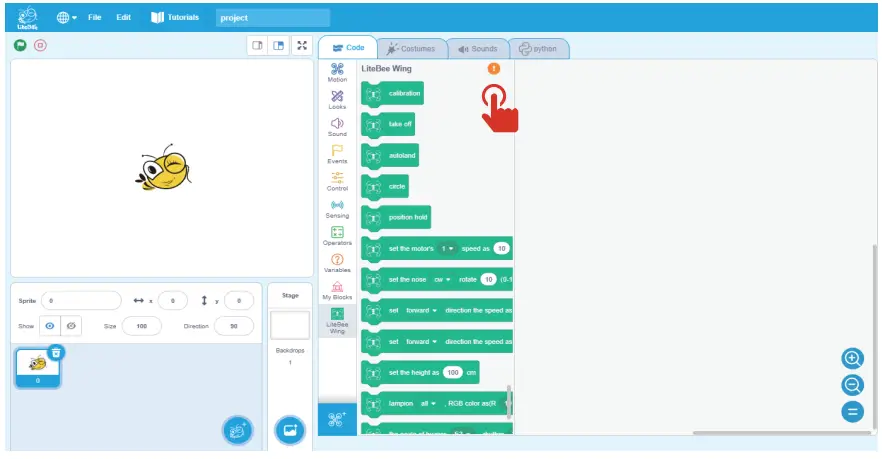Click the workspace vertical scrollbar
The image size is (882, 459).
pos(875,338)
